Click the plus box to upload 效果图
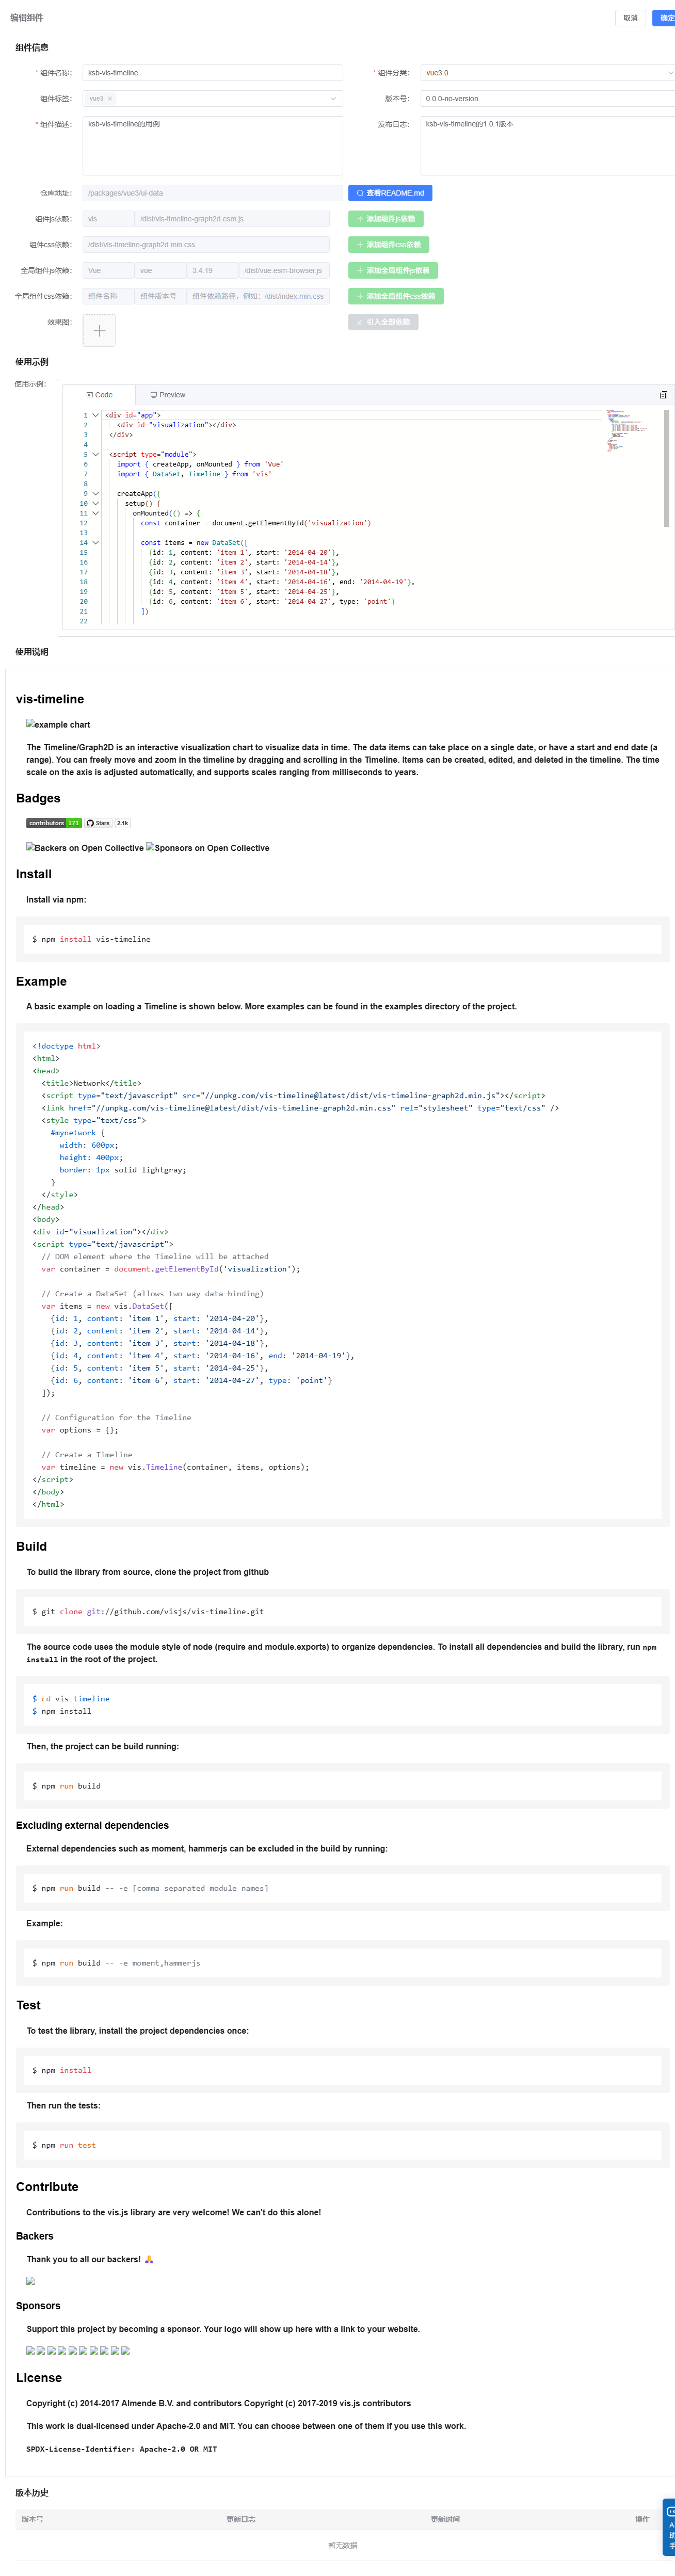Image resolution: width=675 pixels, height=2576 pixels. 99,331
